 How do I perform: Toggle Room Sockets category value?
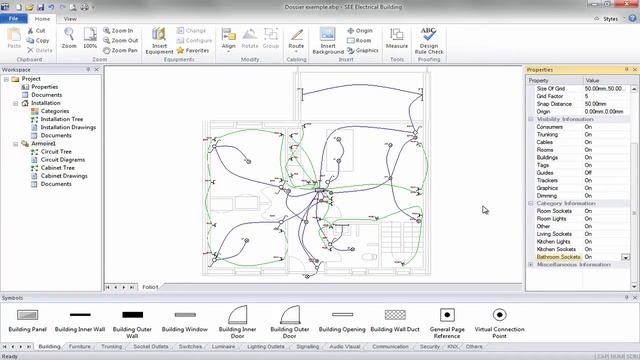click(x=606, y=211)
